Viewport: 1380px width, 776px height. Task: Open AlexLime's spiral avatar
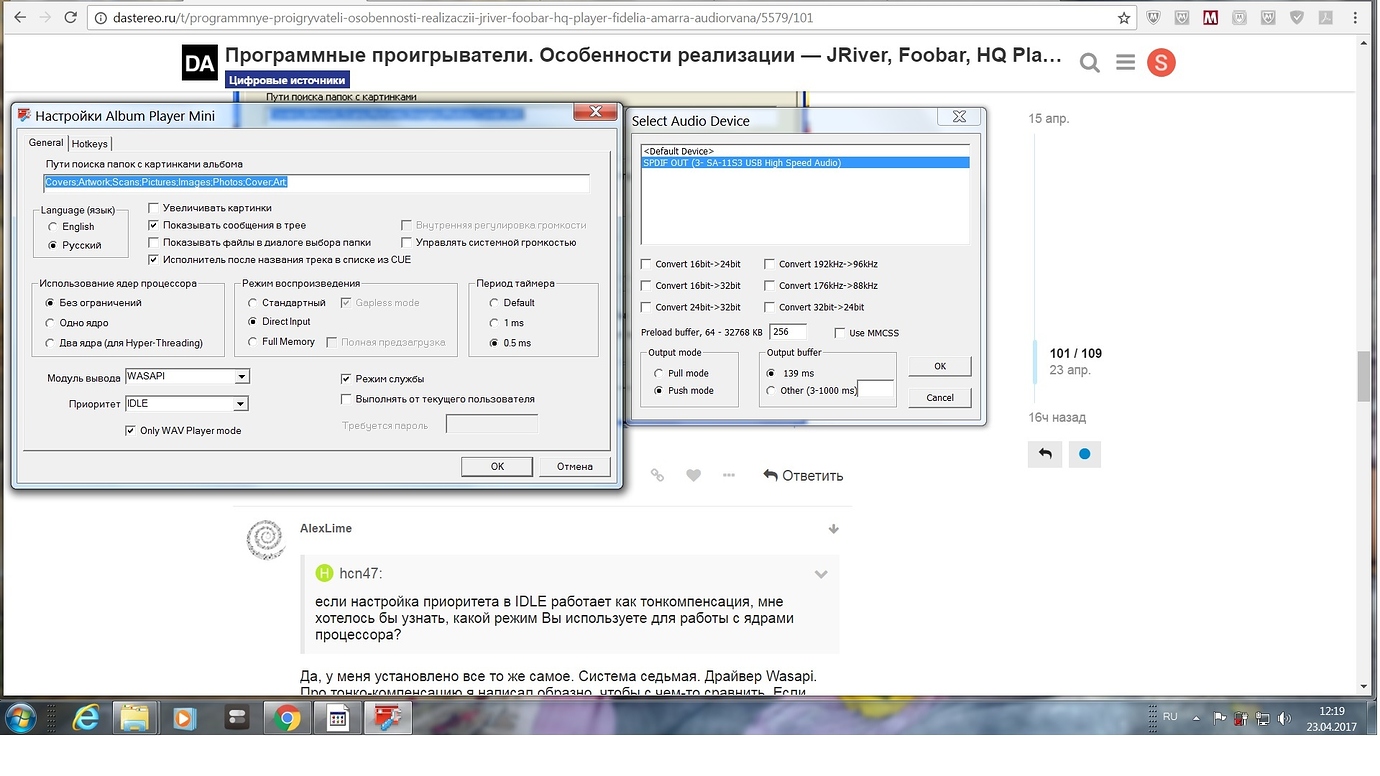coord(266,540)
